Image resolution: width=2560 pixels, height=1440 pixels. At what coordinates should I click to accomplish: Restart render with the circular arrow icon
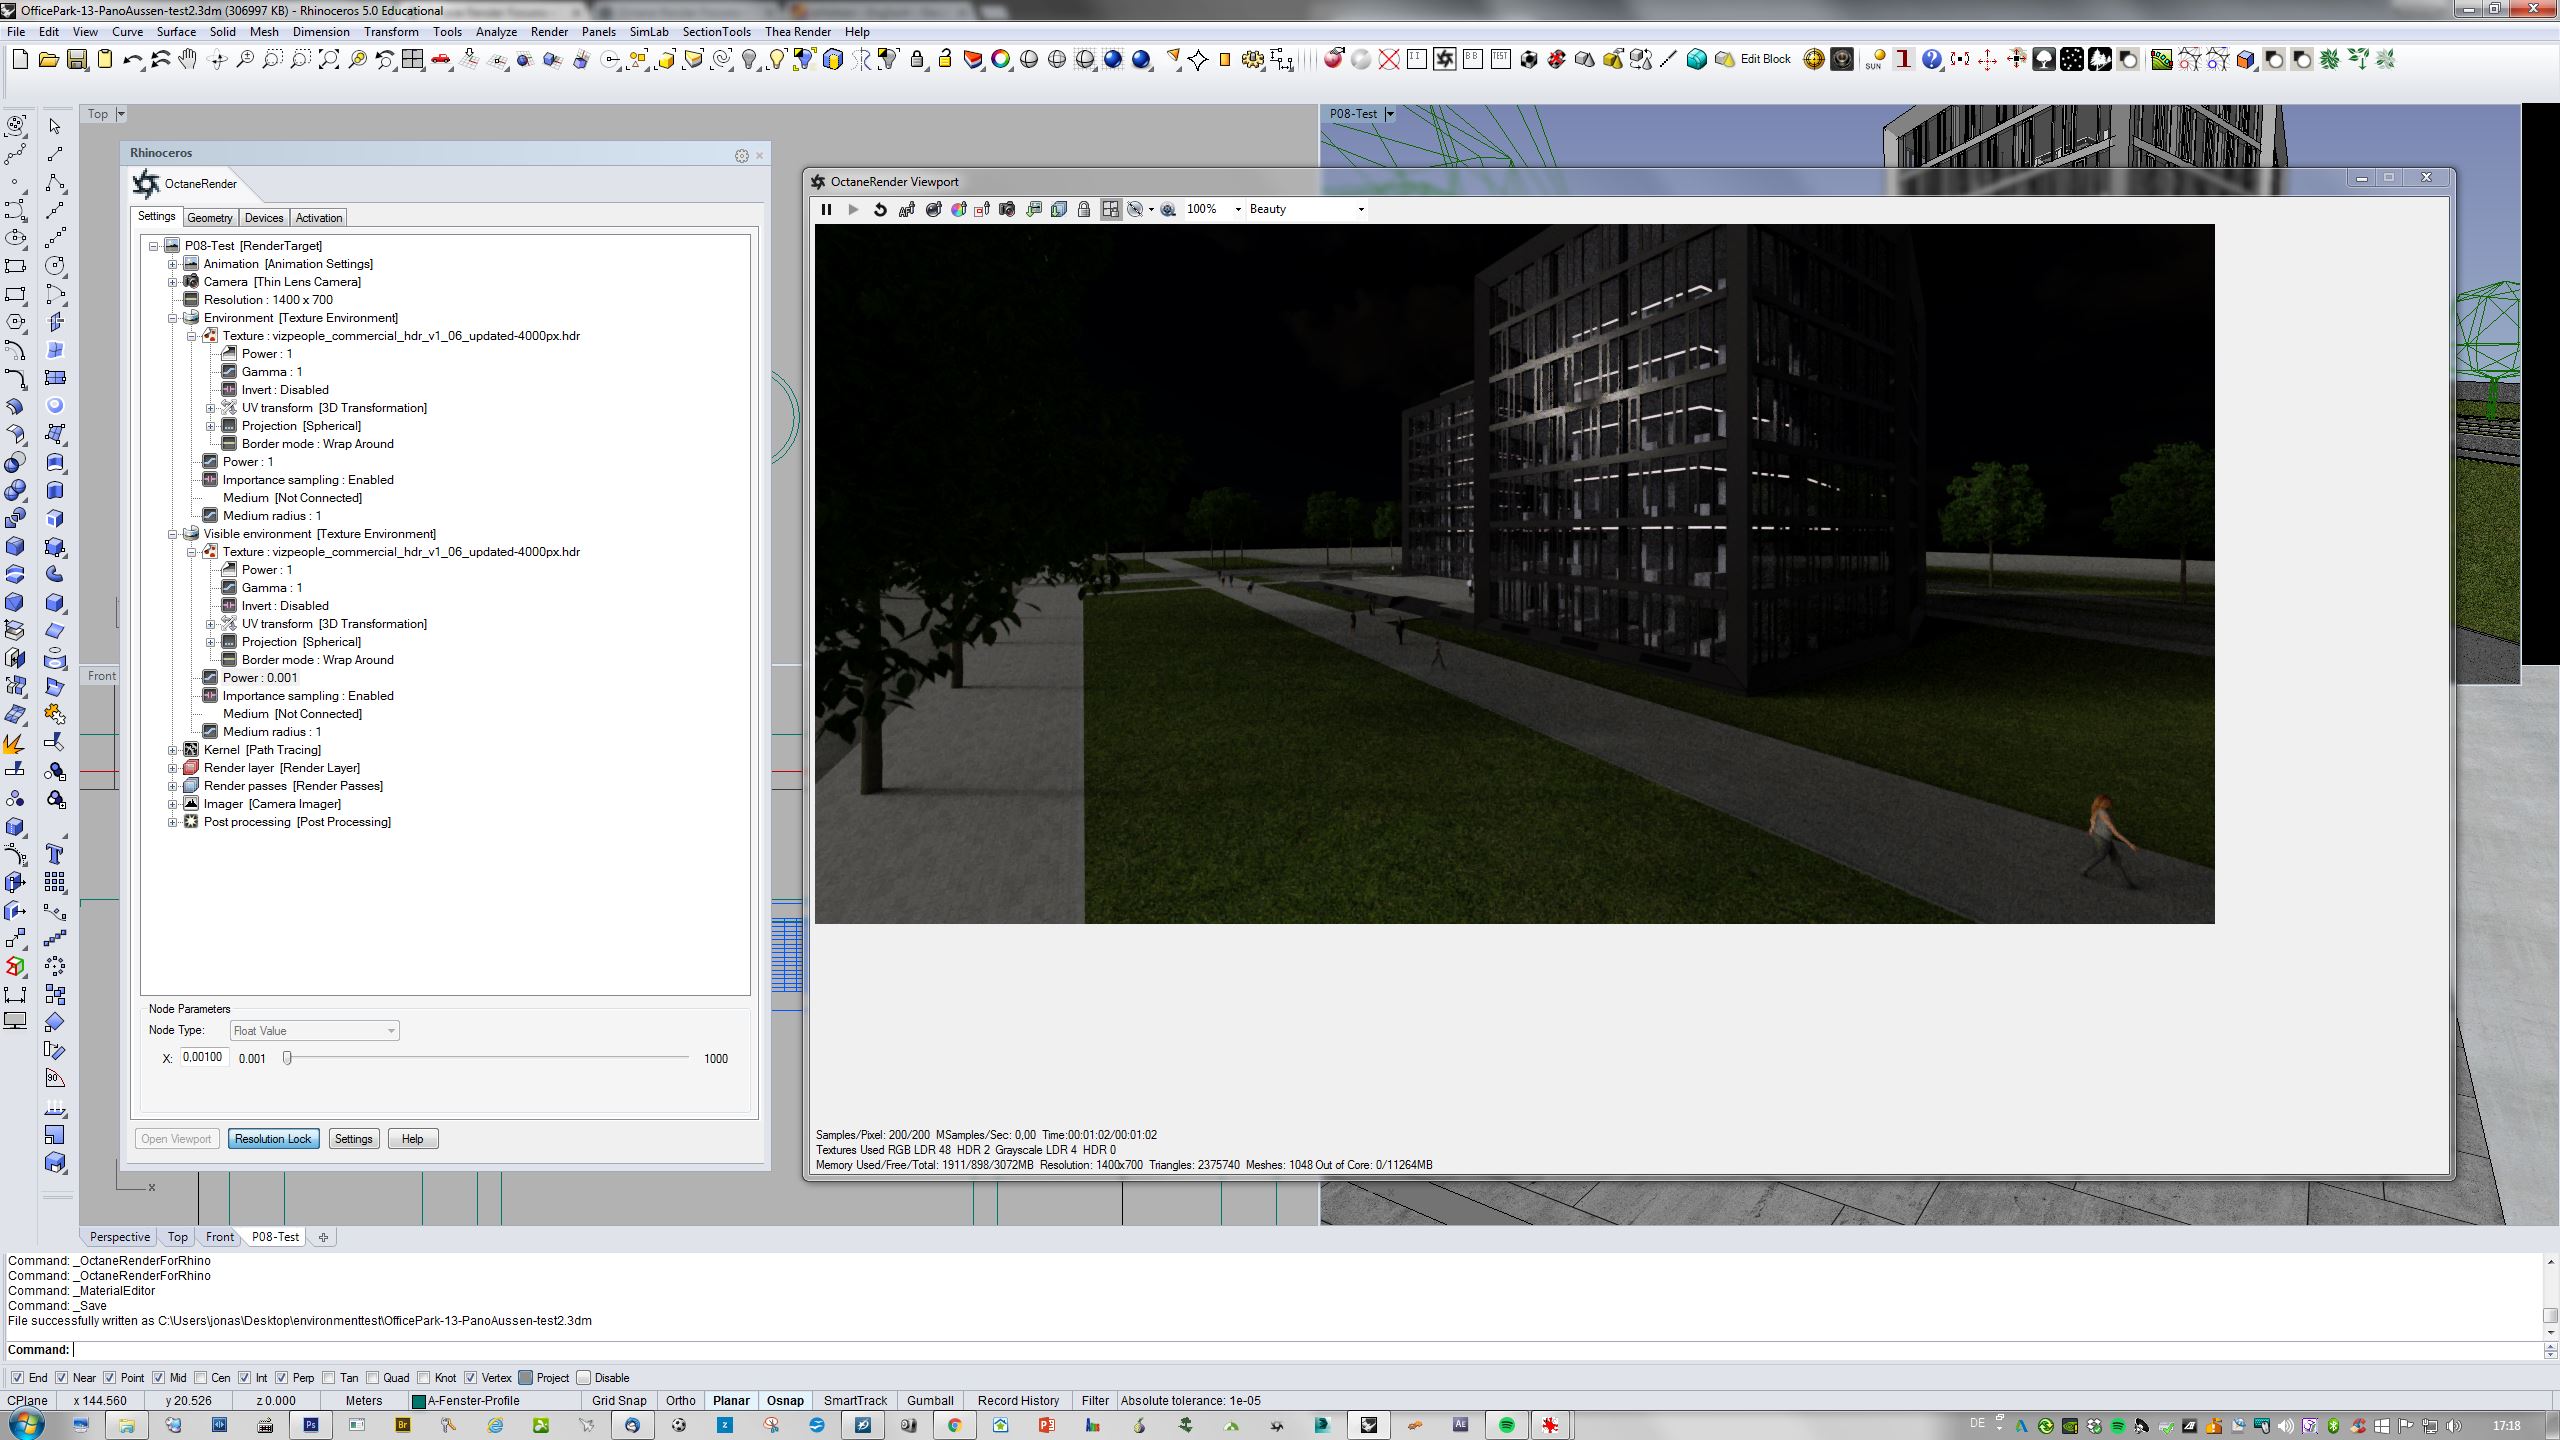880,209
